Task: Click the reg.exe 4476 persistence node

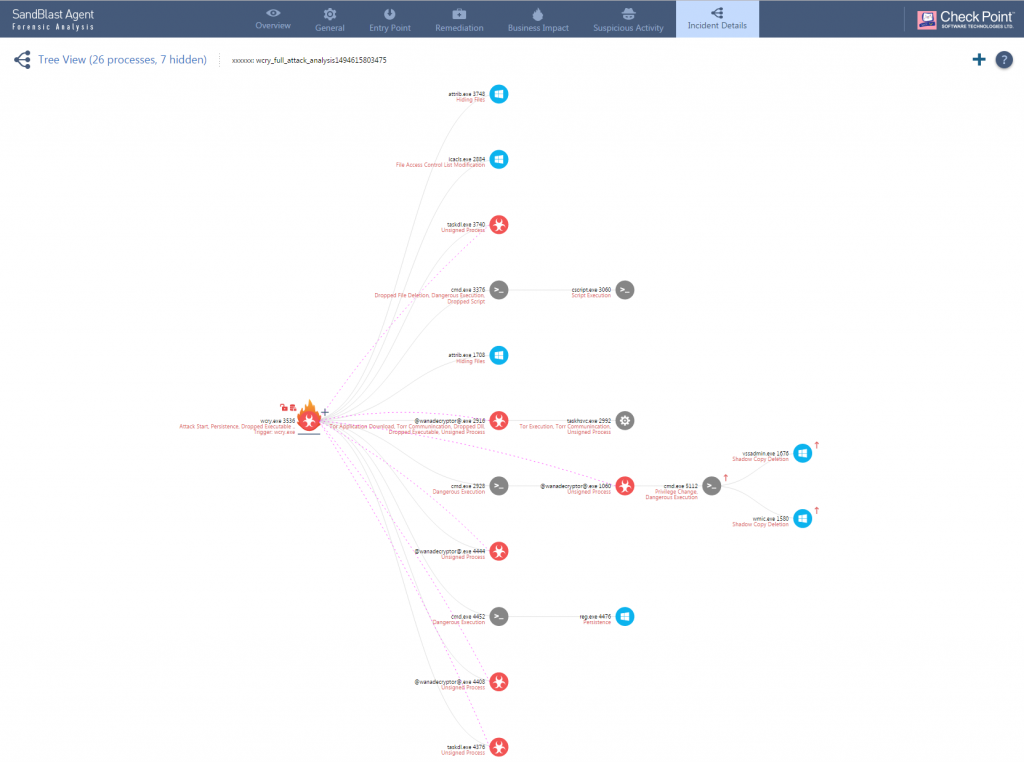Action: coord(625,616)
